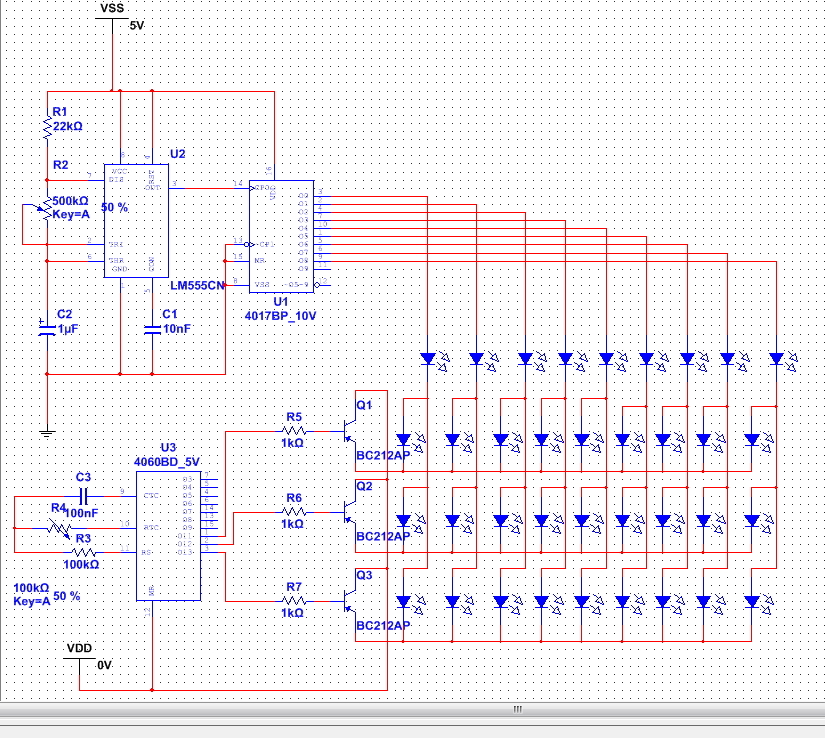Click the horizontal scrollbar handle
Image resolution: width=825 pixels, height=738 pixels.
(x=517, y=709)
